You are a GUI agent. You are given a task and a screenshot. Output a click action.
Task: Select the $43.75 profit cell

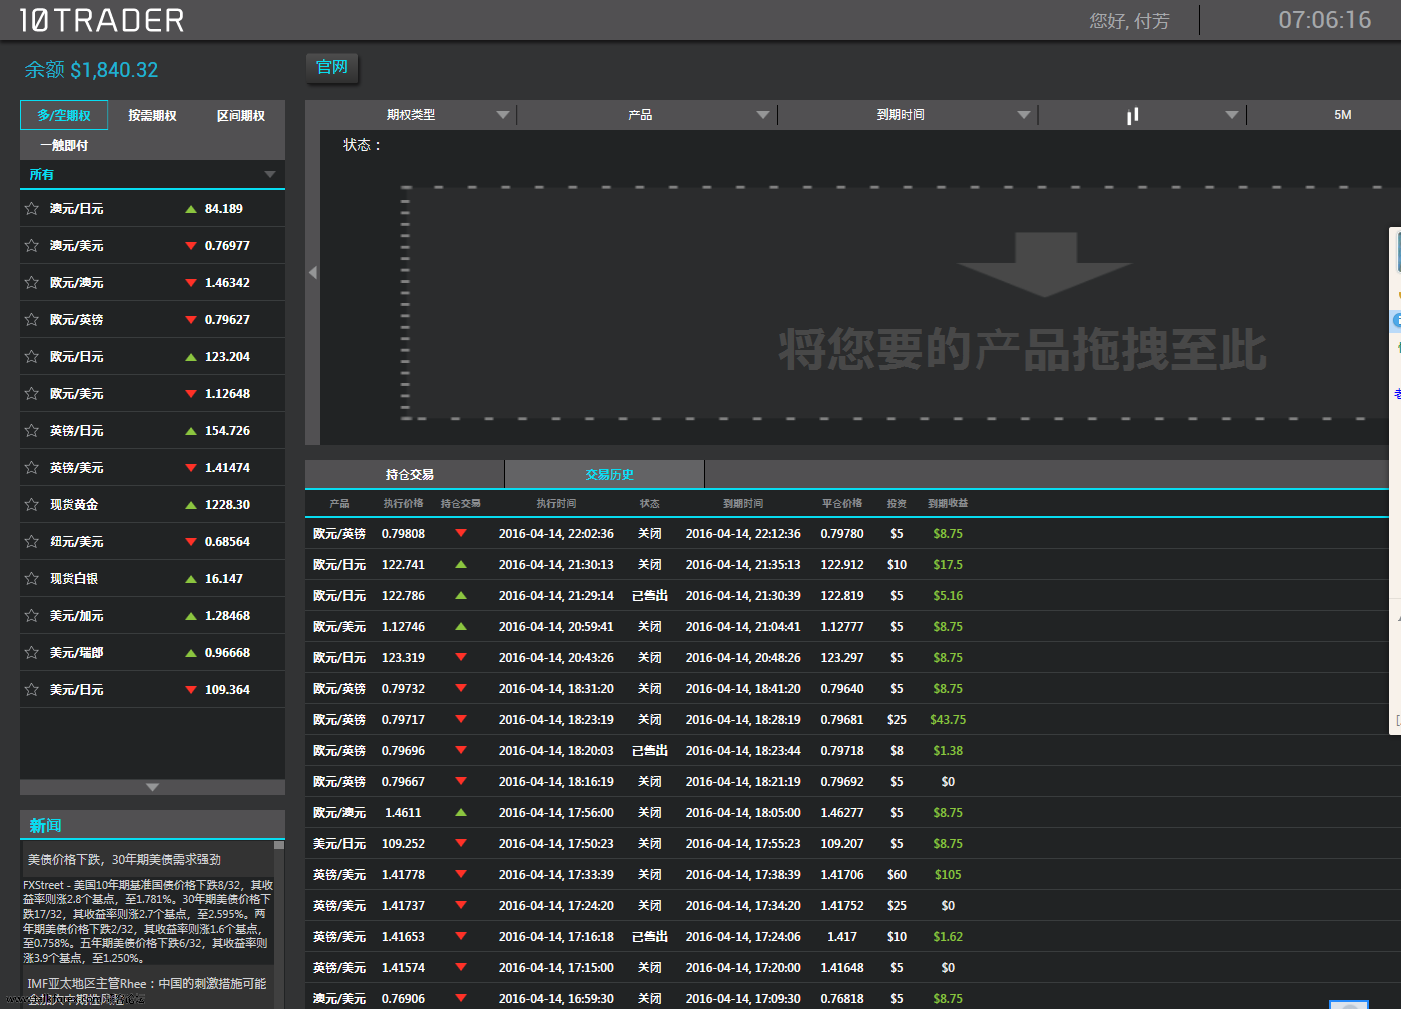click(948, 720)
